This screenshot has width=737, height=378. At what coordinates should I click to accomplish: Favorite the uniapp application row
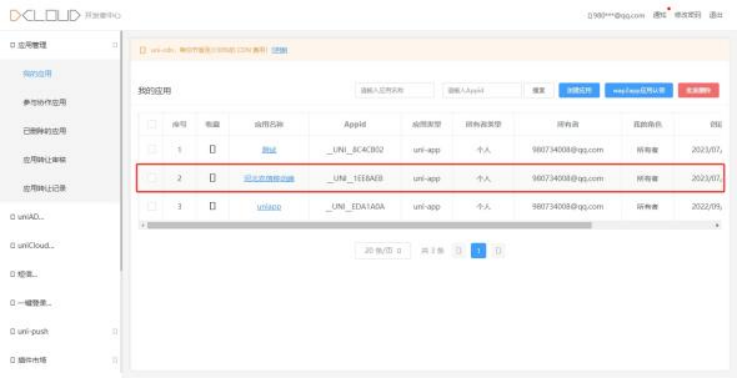(x=212, y=206)
